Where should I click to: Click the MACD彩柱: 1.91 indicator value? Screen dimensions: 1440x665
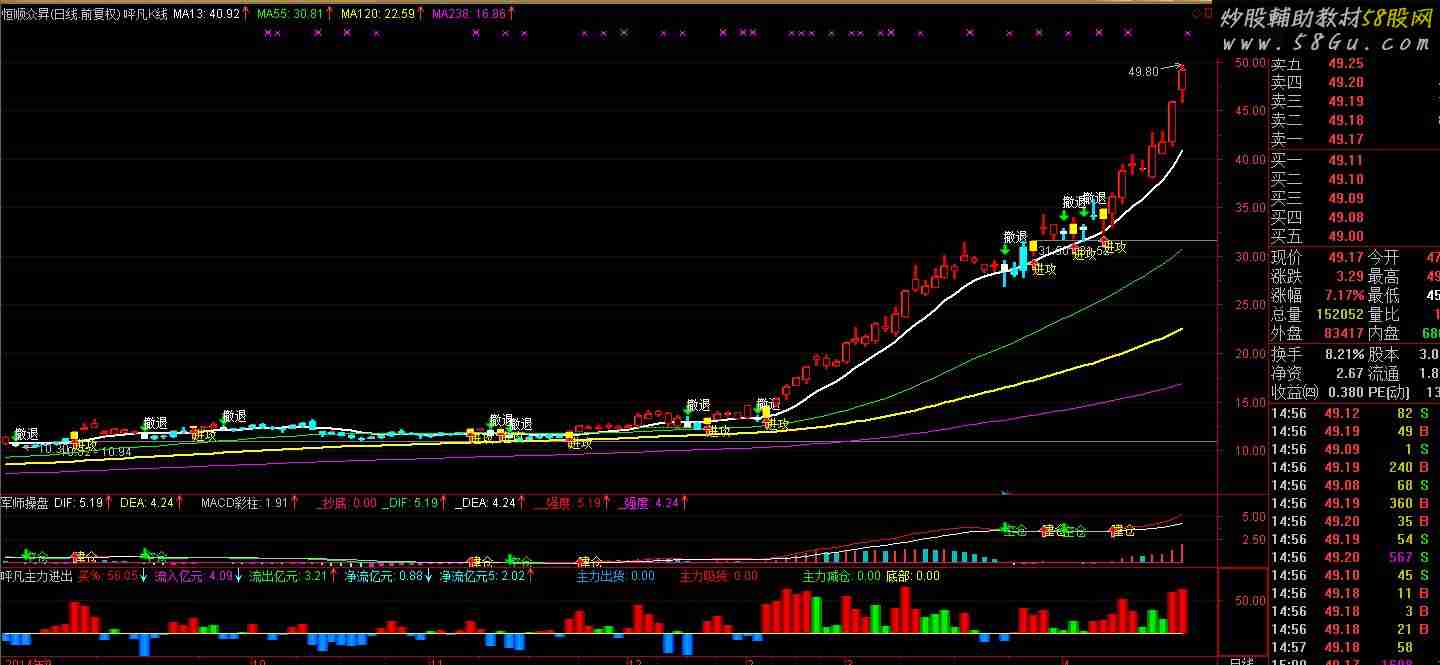point(245,503)
